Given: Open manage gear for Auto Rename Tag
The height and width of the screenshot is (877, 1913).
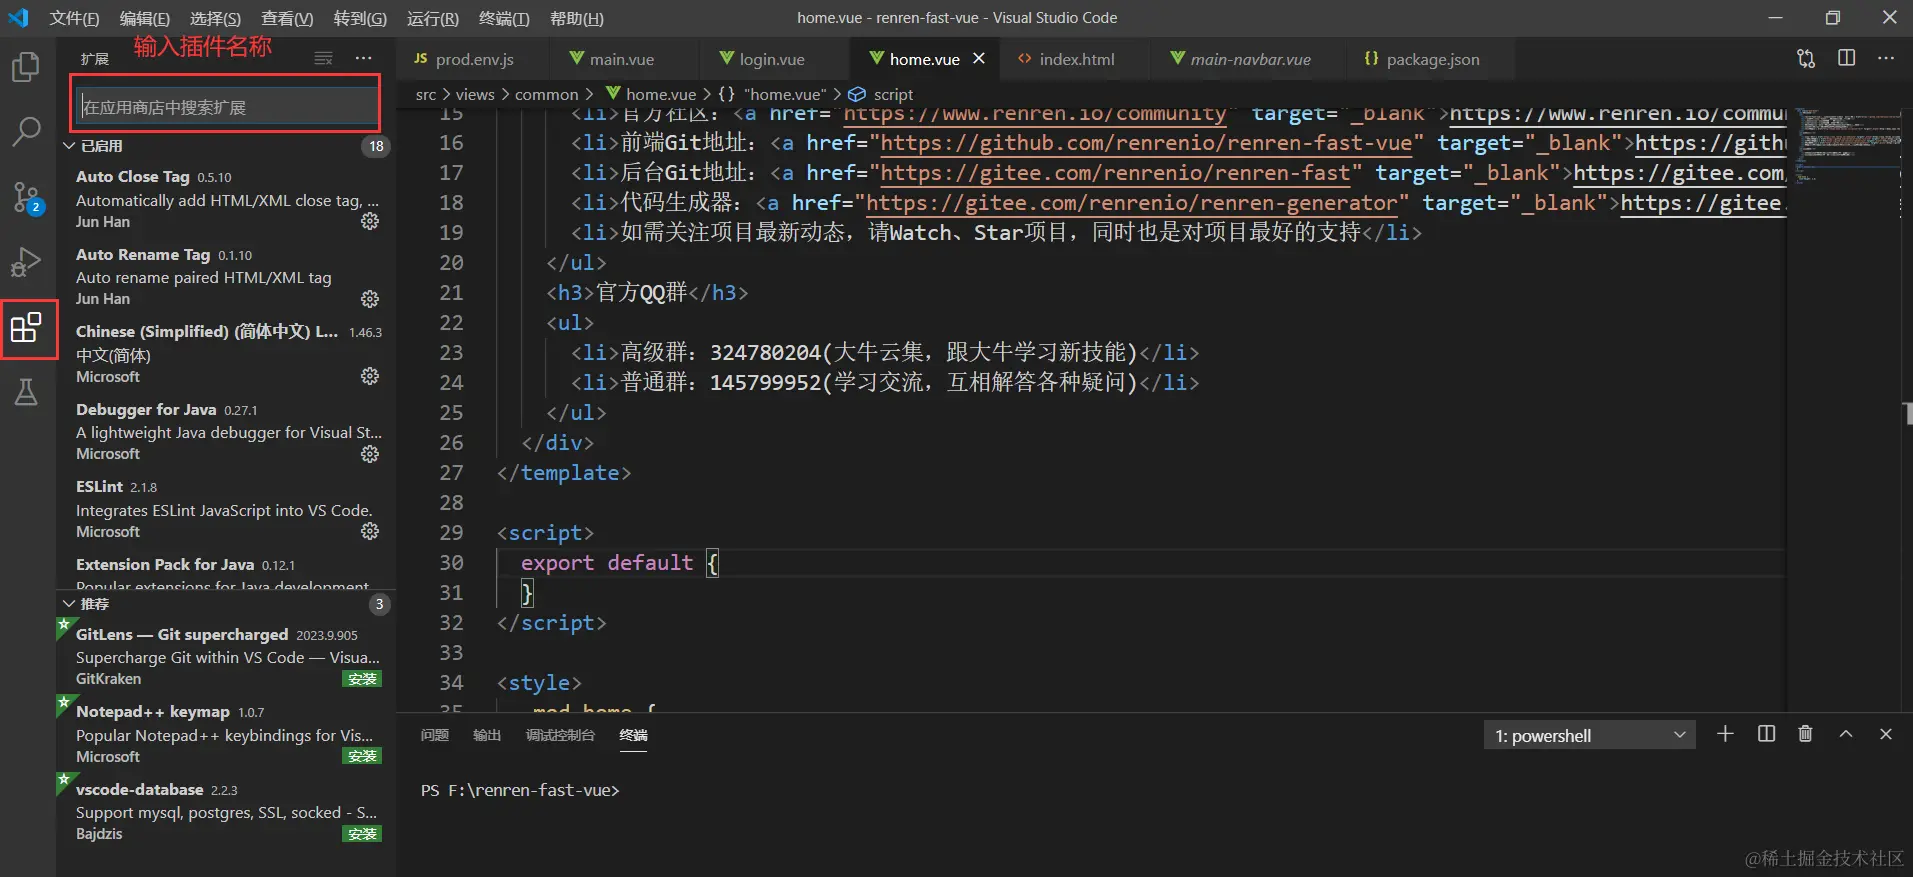Looking at the screenshot, I should click(370, 299).
